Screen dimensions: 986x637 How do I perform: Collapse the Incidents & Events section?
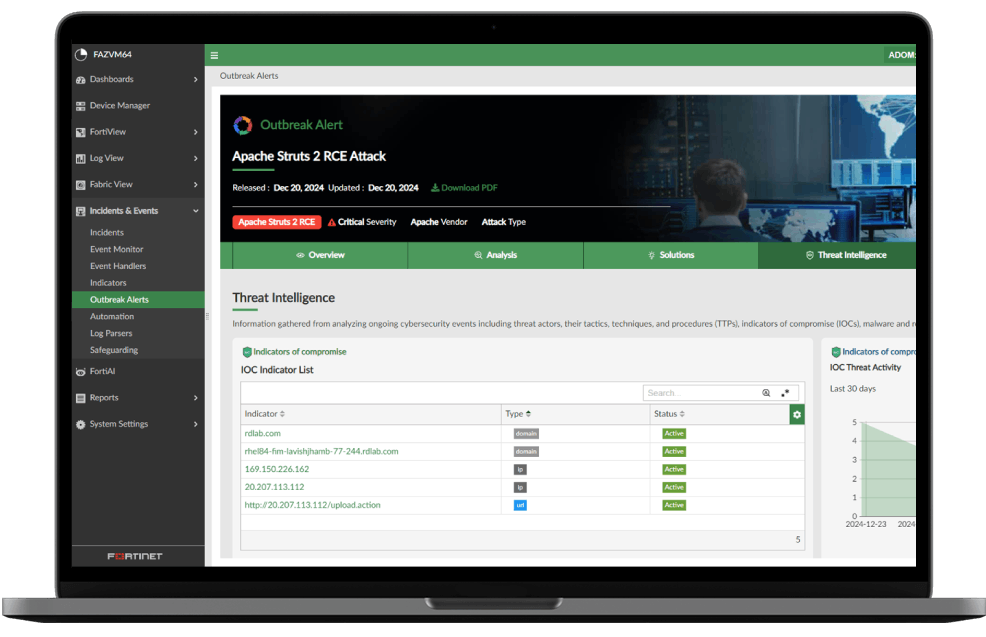195,211
